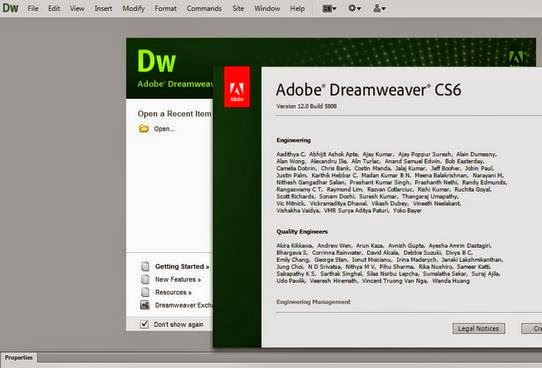Click the Open... link on welcome screen
The height and width of the screenshot is (368, 542).
[x=164, y=129]
